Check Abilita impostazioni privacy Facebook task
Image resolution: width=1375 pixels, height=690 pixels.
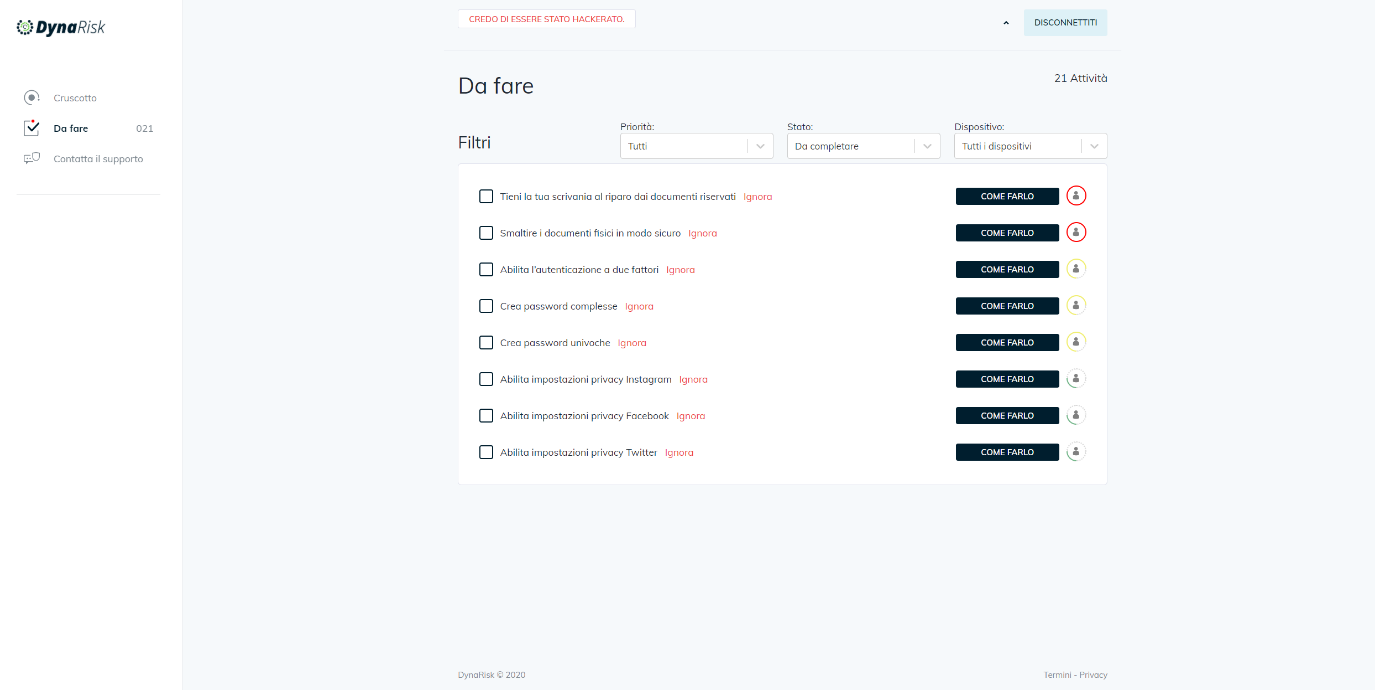[x=486, y=415]
